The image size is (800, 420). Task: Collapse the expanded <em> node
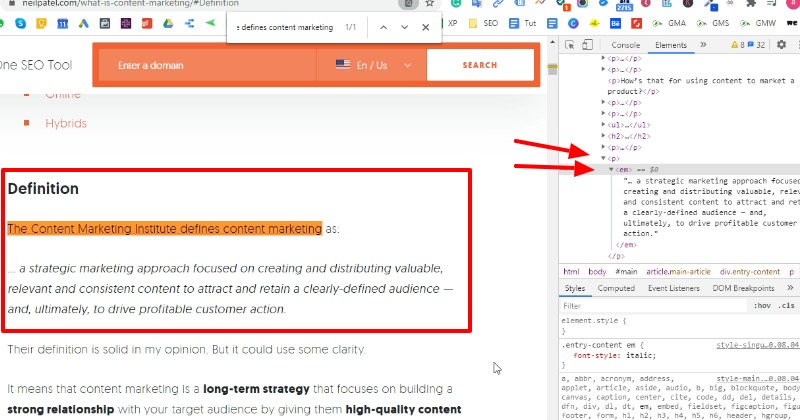click(x=611, y=169)
